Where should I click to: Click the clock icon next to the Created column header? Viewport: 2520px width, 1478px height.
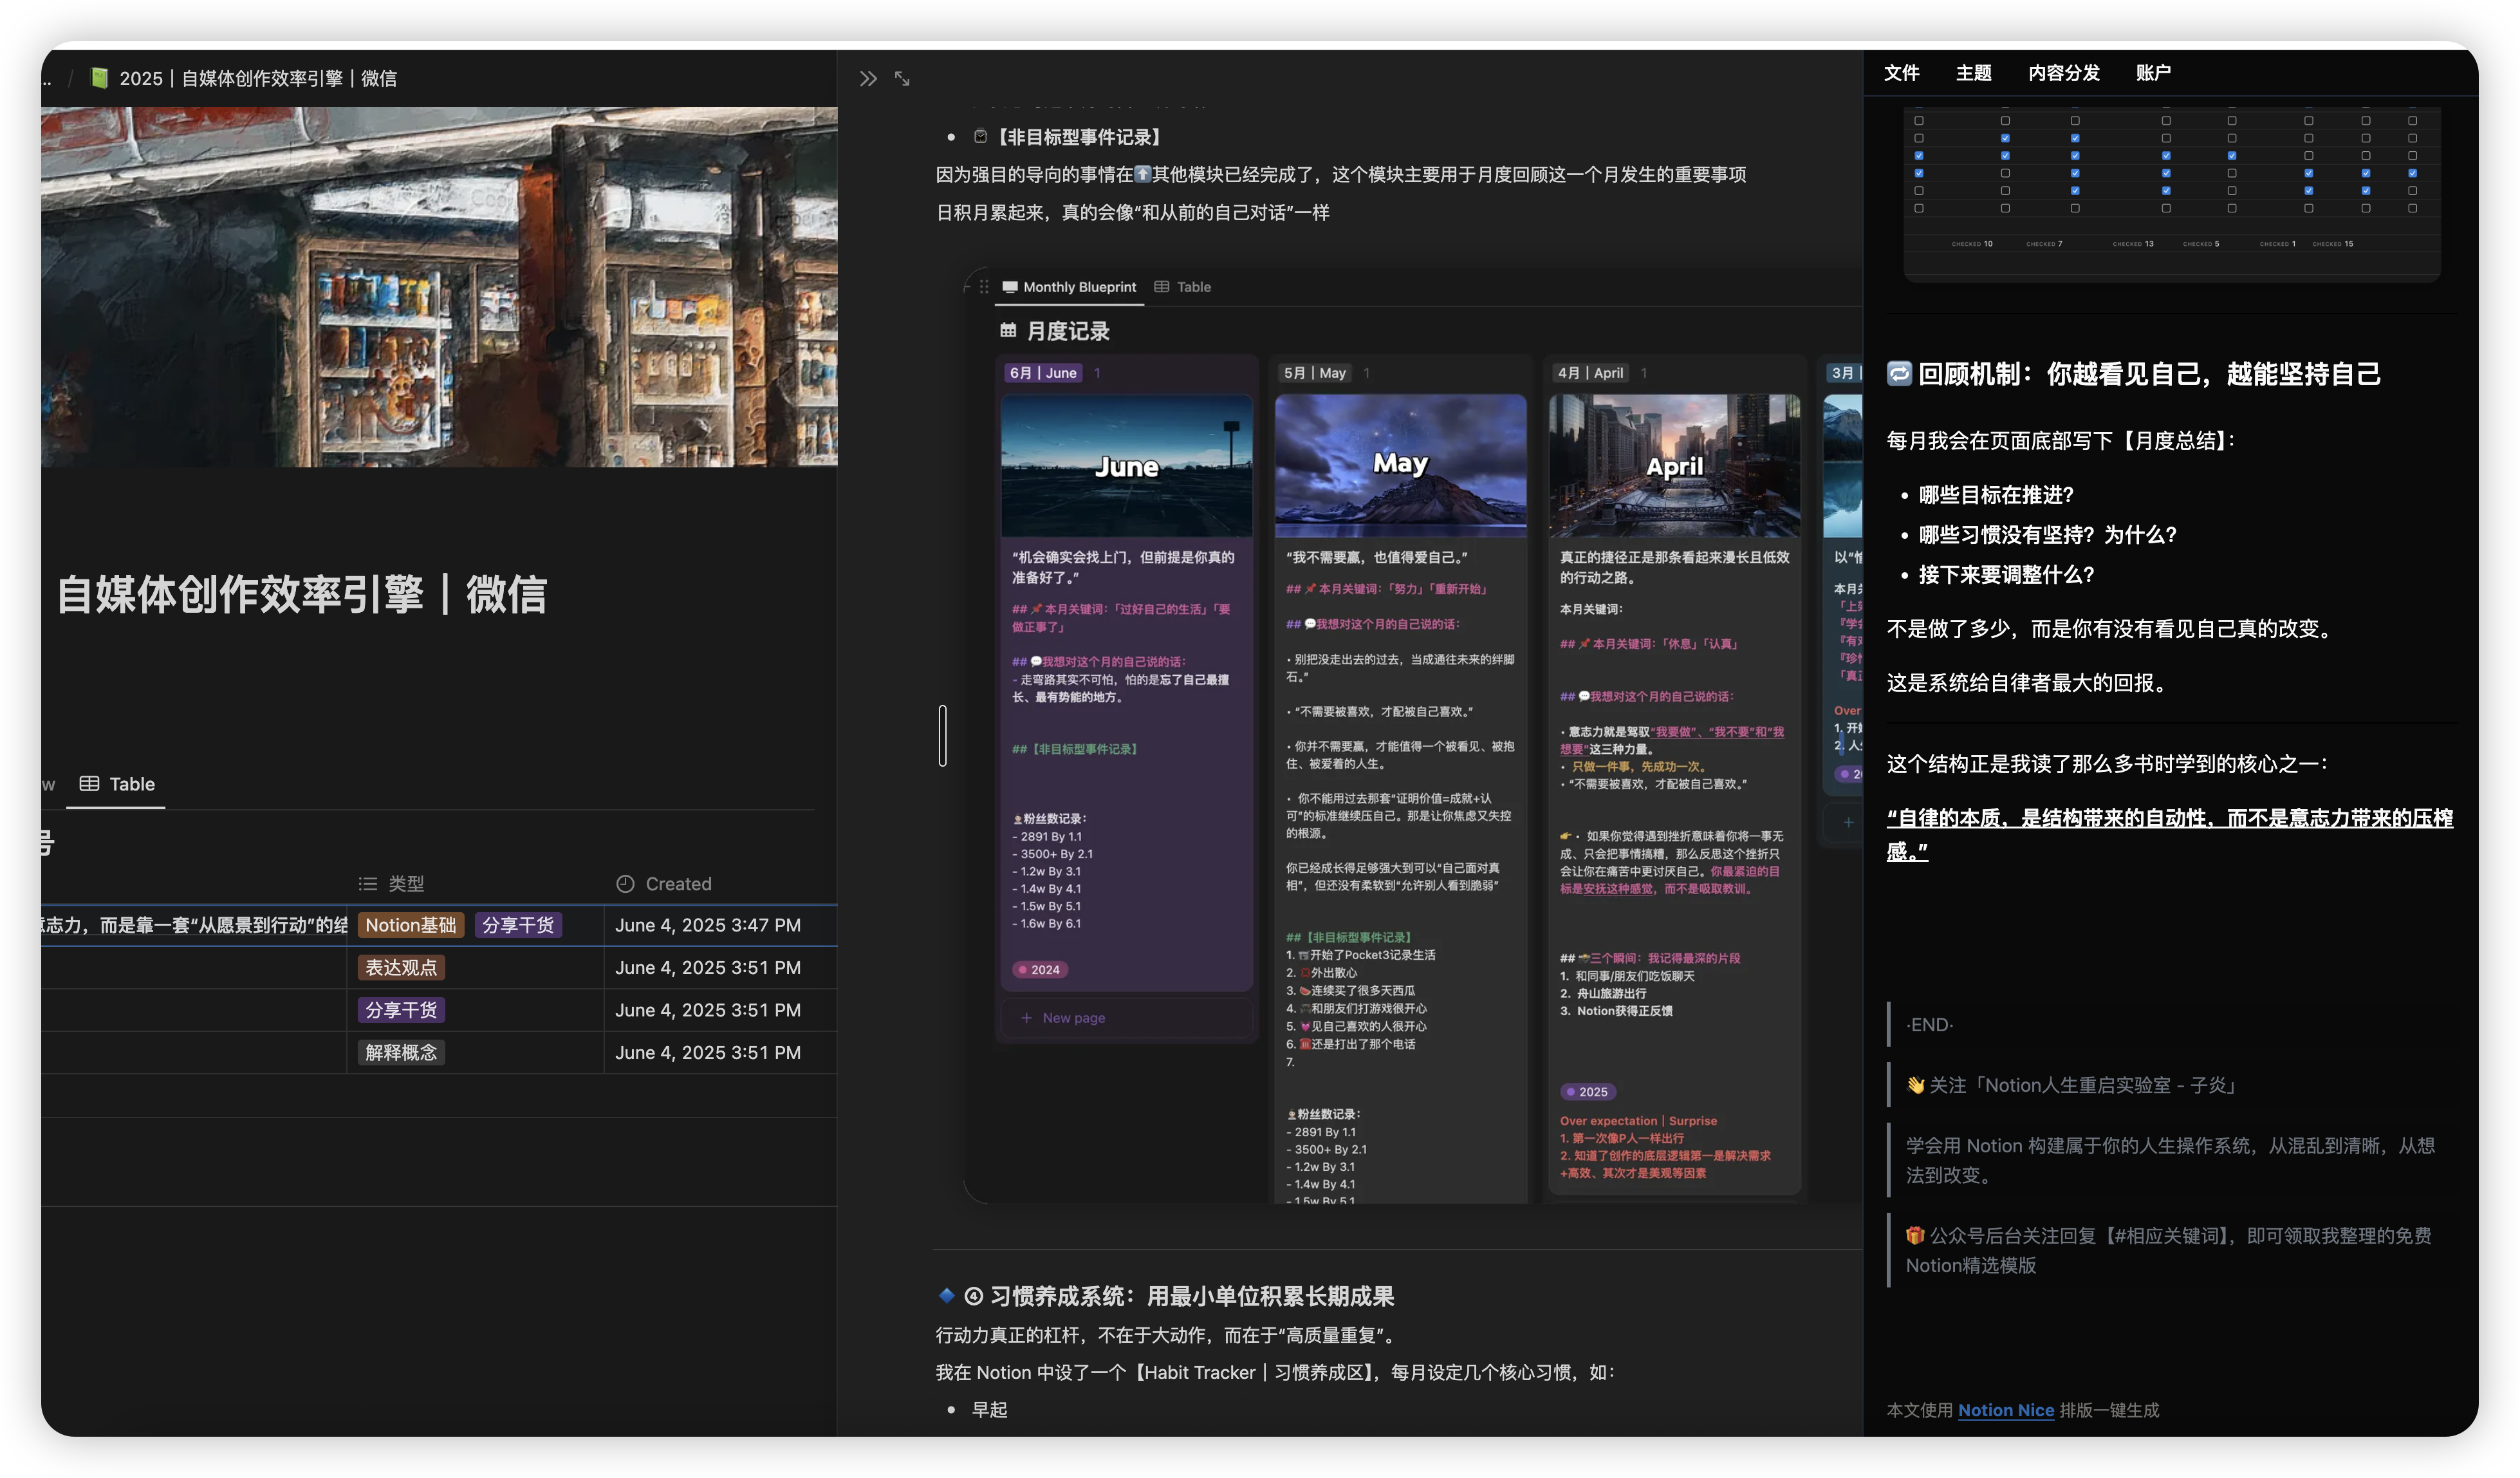(625, 884)
